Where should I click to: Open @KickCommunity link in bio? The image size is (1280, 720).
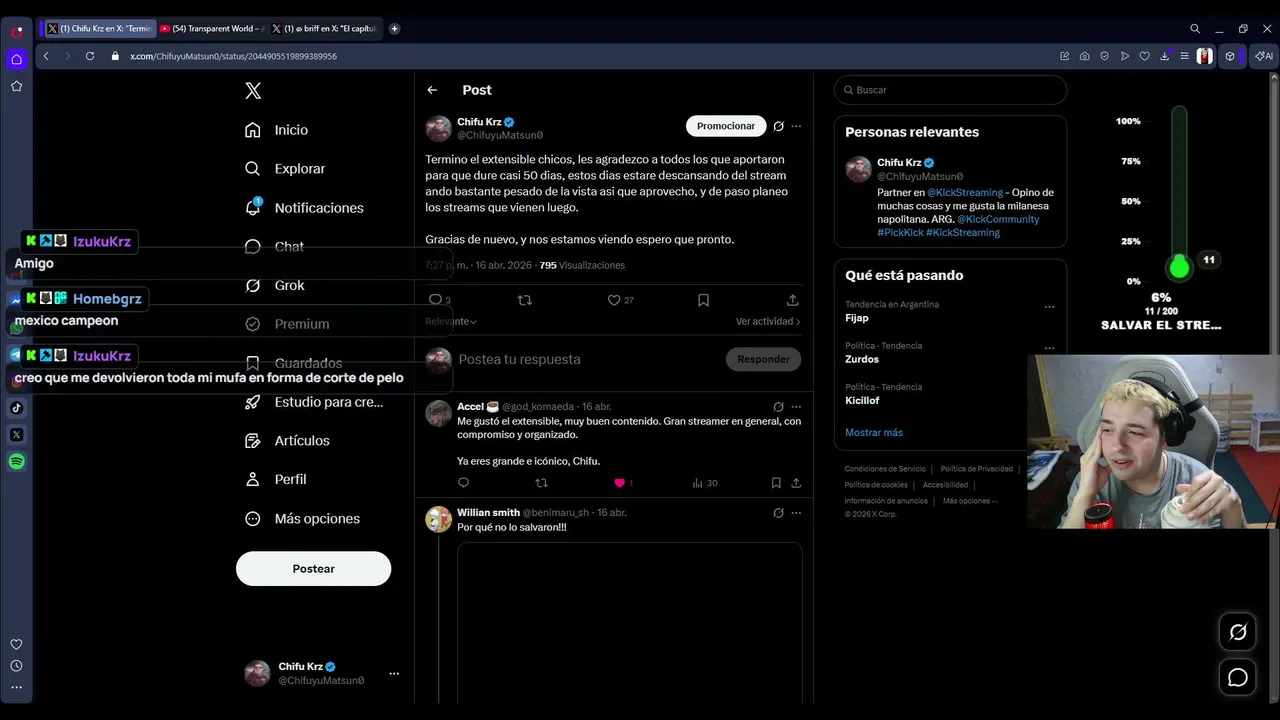(998, 219)
